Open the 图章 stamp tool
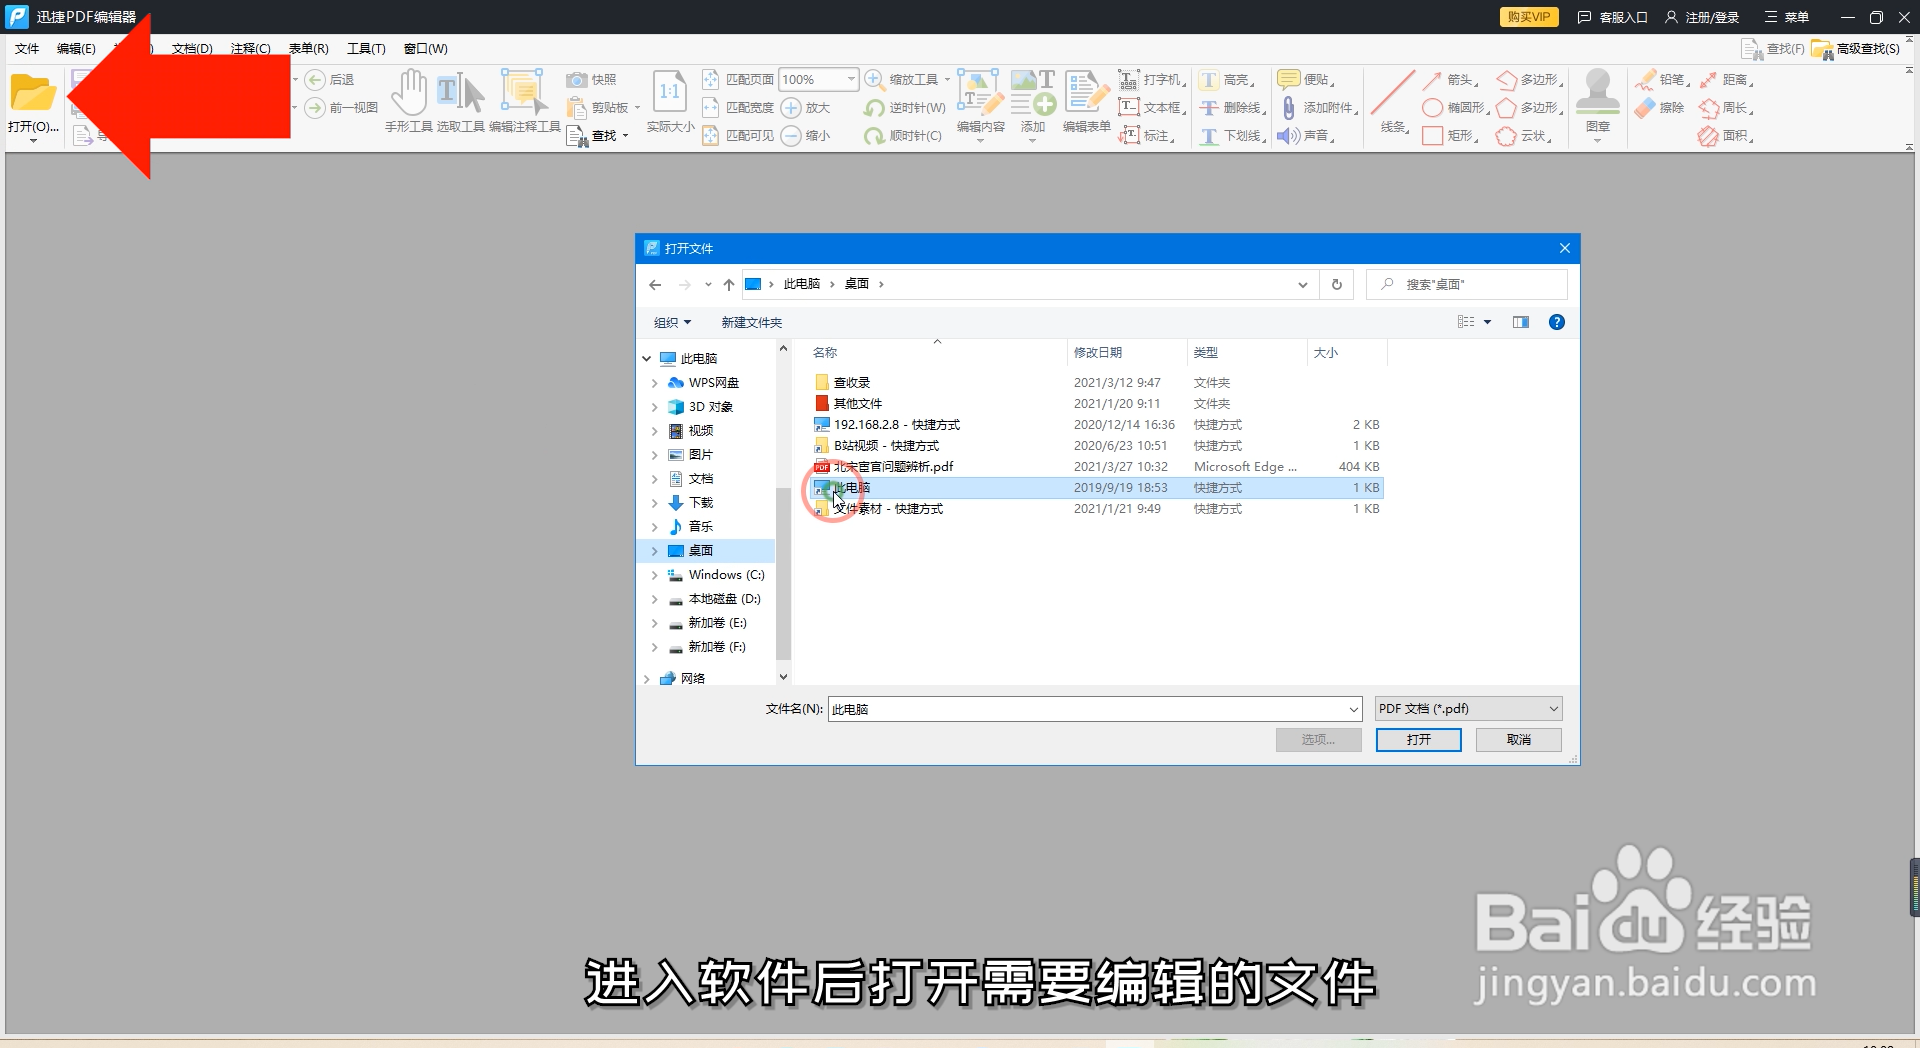 pyautogui.click(x=1597, y=95)
